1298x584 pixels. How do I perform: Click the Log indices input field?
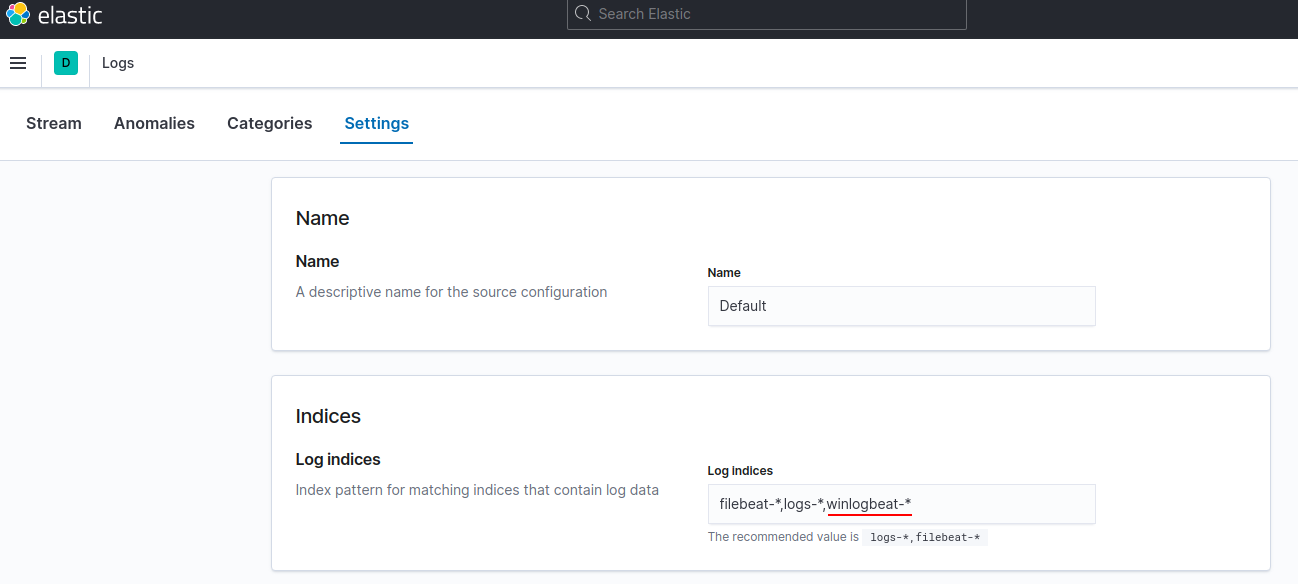tap(901, 504)
